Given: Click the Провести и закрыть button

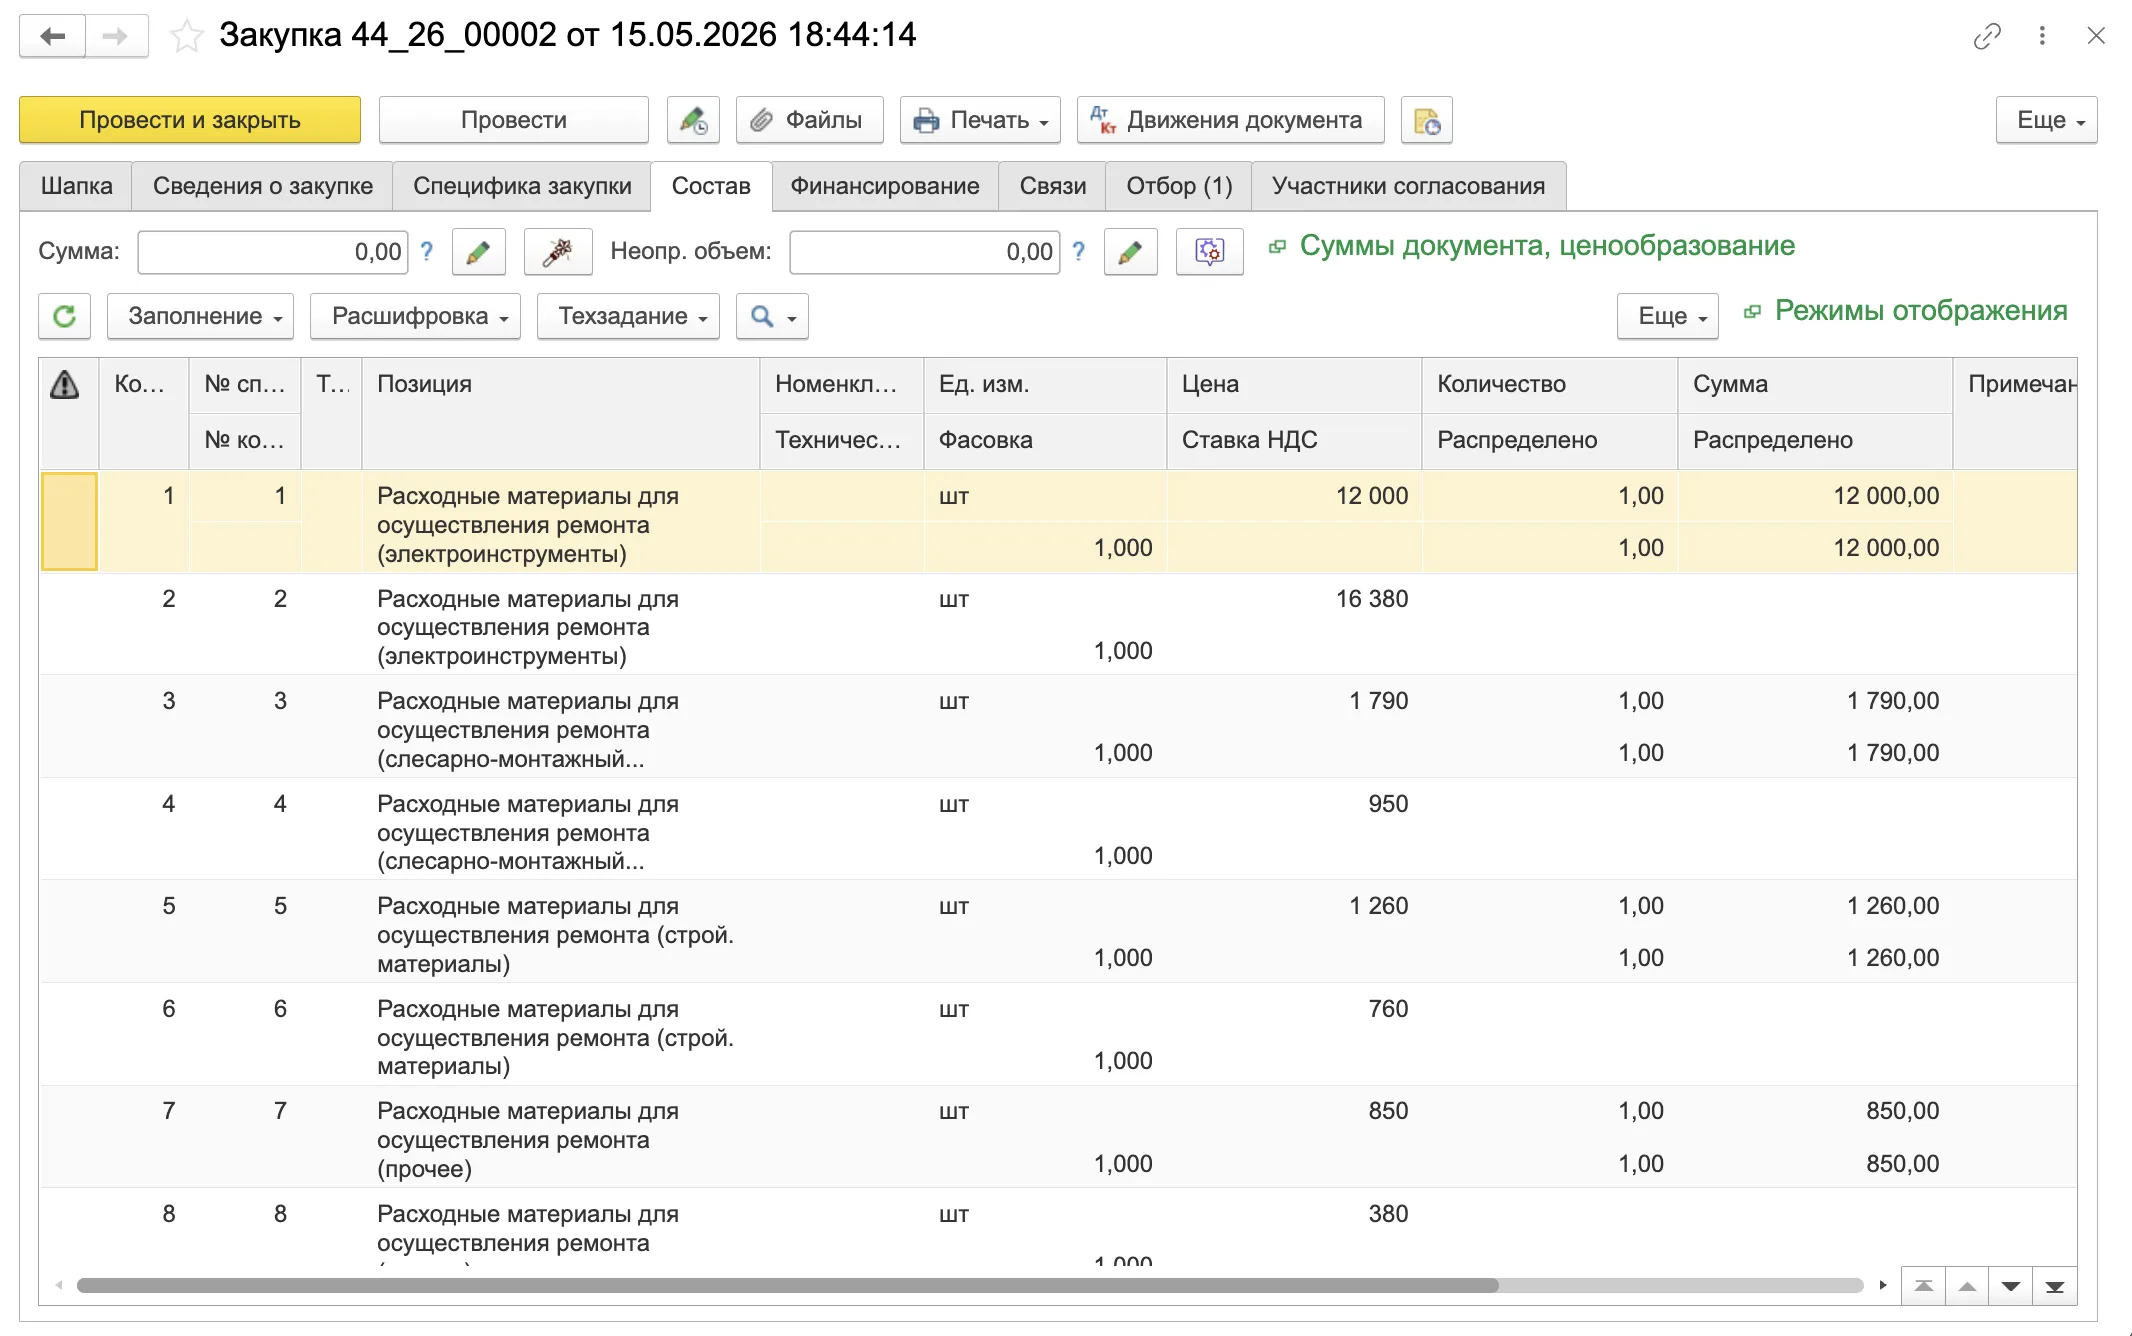Looking at the screenshot, I should (x=190, y=120).
